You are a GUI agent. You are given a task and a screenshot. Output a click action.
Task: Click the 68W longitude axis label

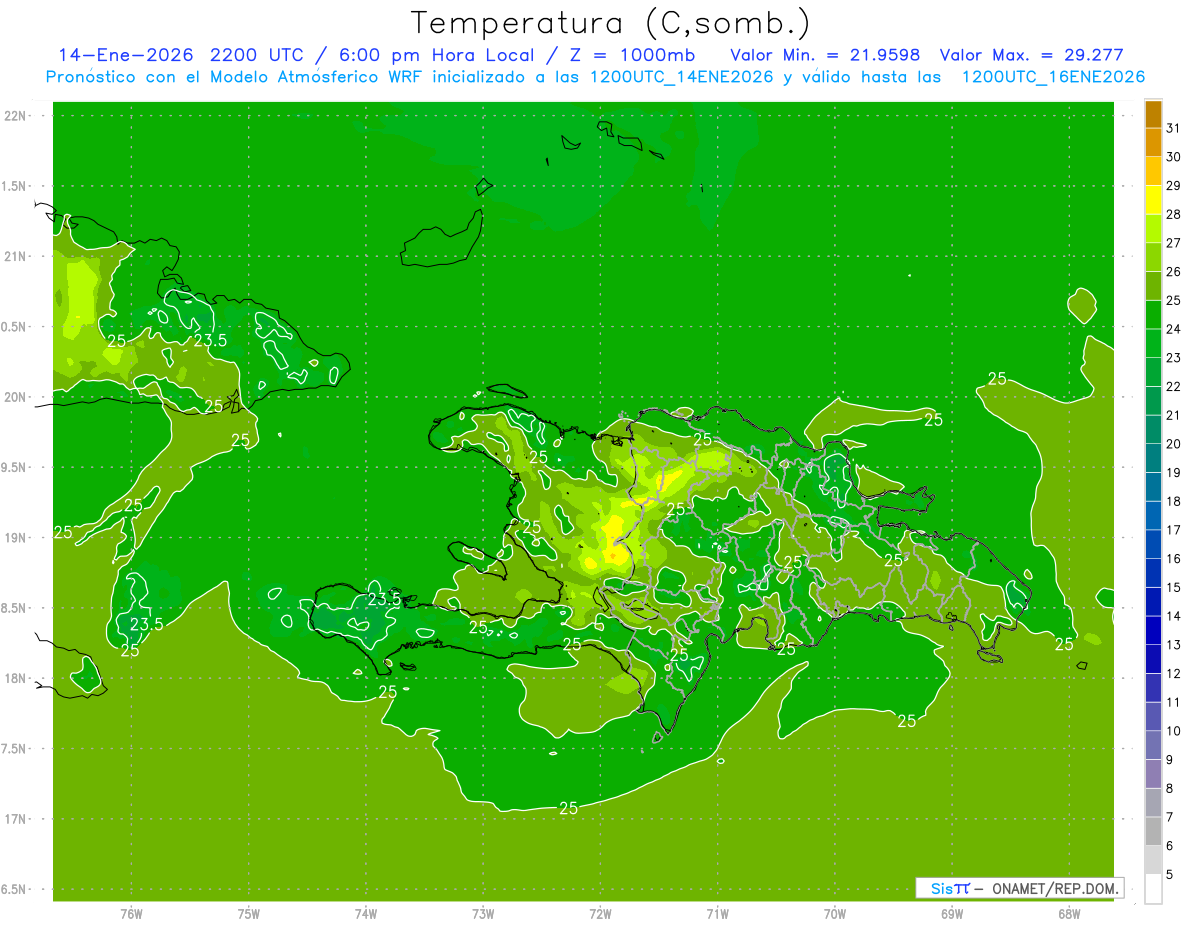(x=1068, y=913)
